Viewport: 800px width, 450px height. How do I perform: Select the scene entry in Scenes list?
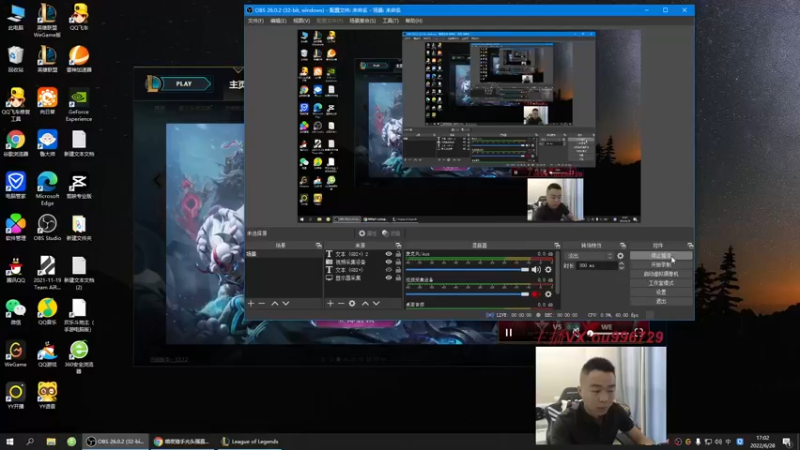(284, 254)
